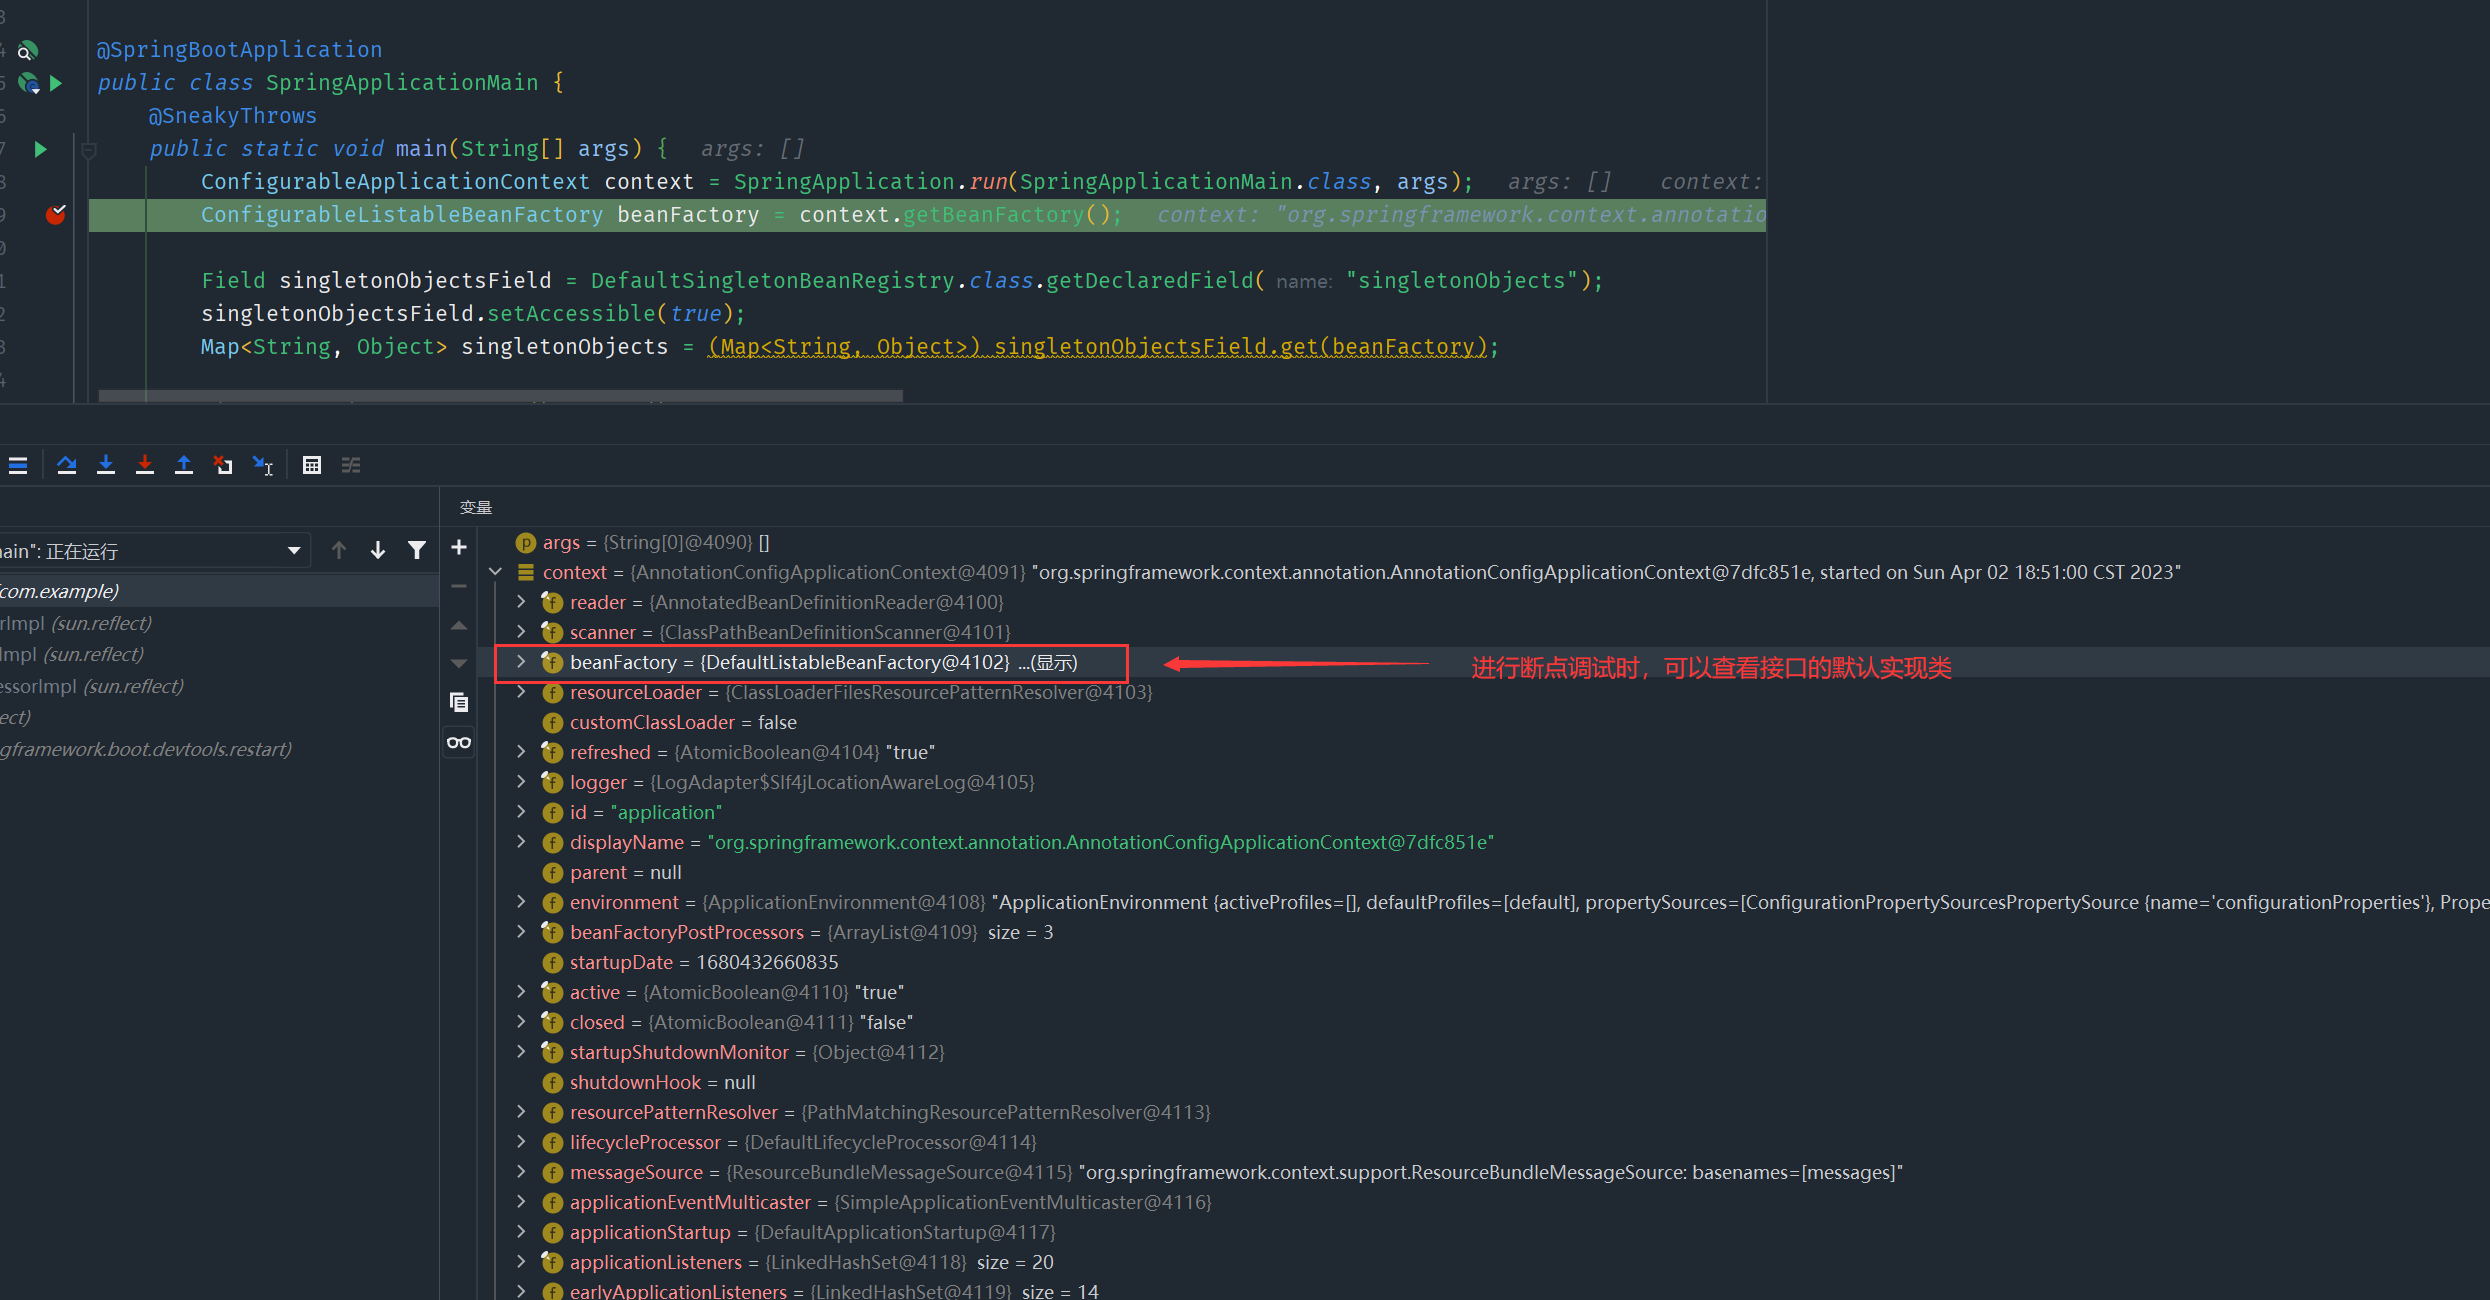The width and height of the screenshot is (2490, 1300).
Task: Toggle the glasses watches-view icon
Action: [459, 742]
